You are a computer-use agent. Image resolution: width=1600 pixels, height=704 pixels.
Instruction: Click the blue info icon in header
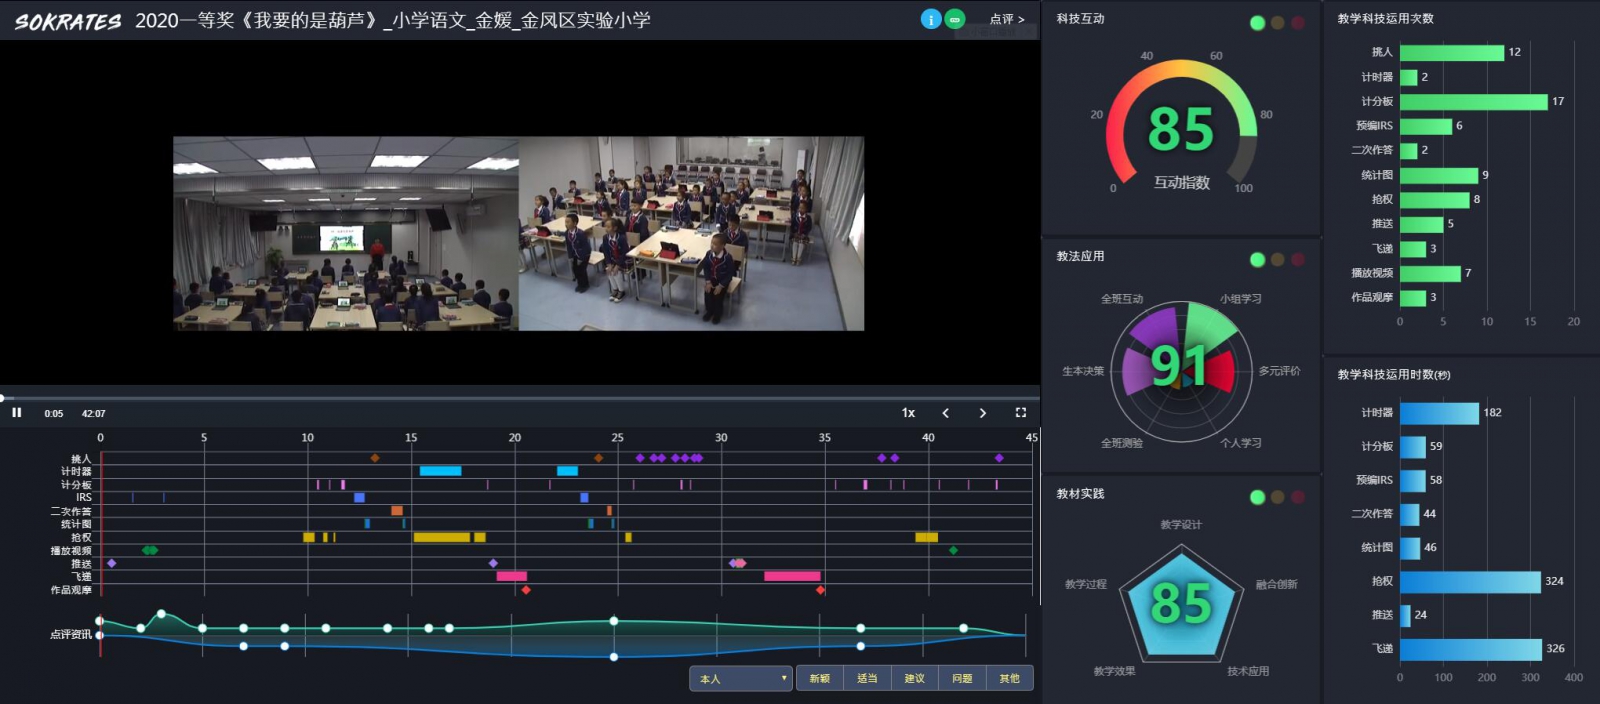tap(930, 19)
